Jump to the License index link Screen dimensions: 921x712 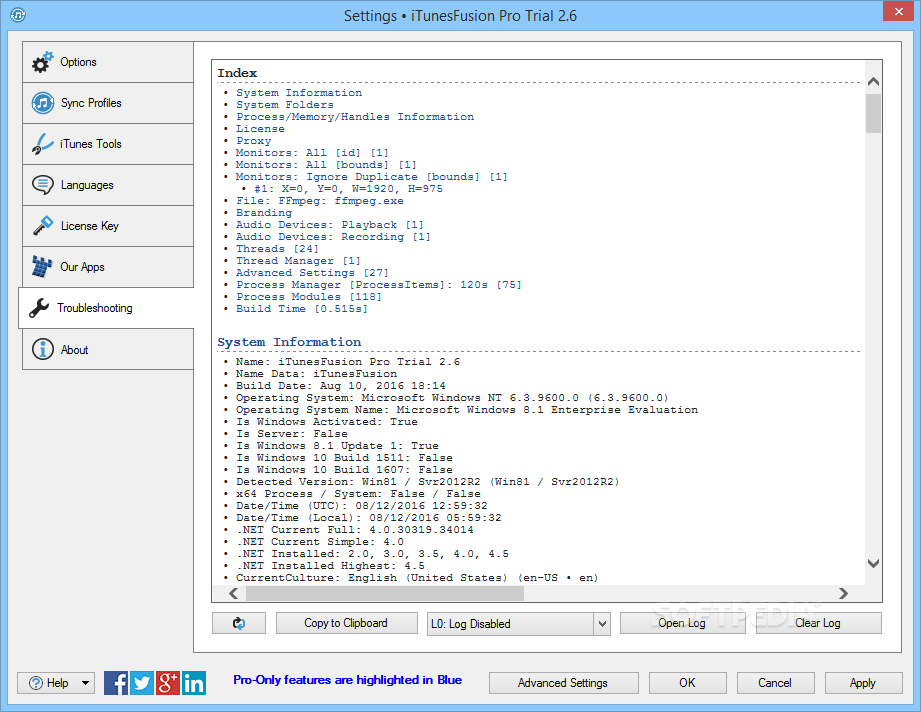[x=260, y=129]
